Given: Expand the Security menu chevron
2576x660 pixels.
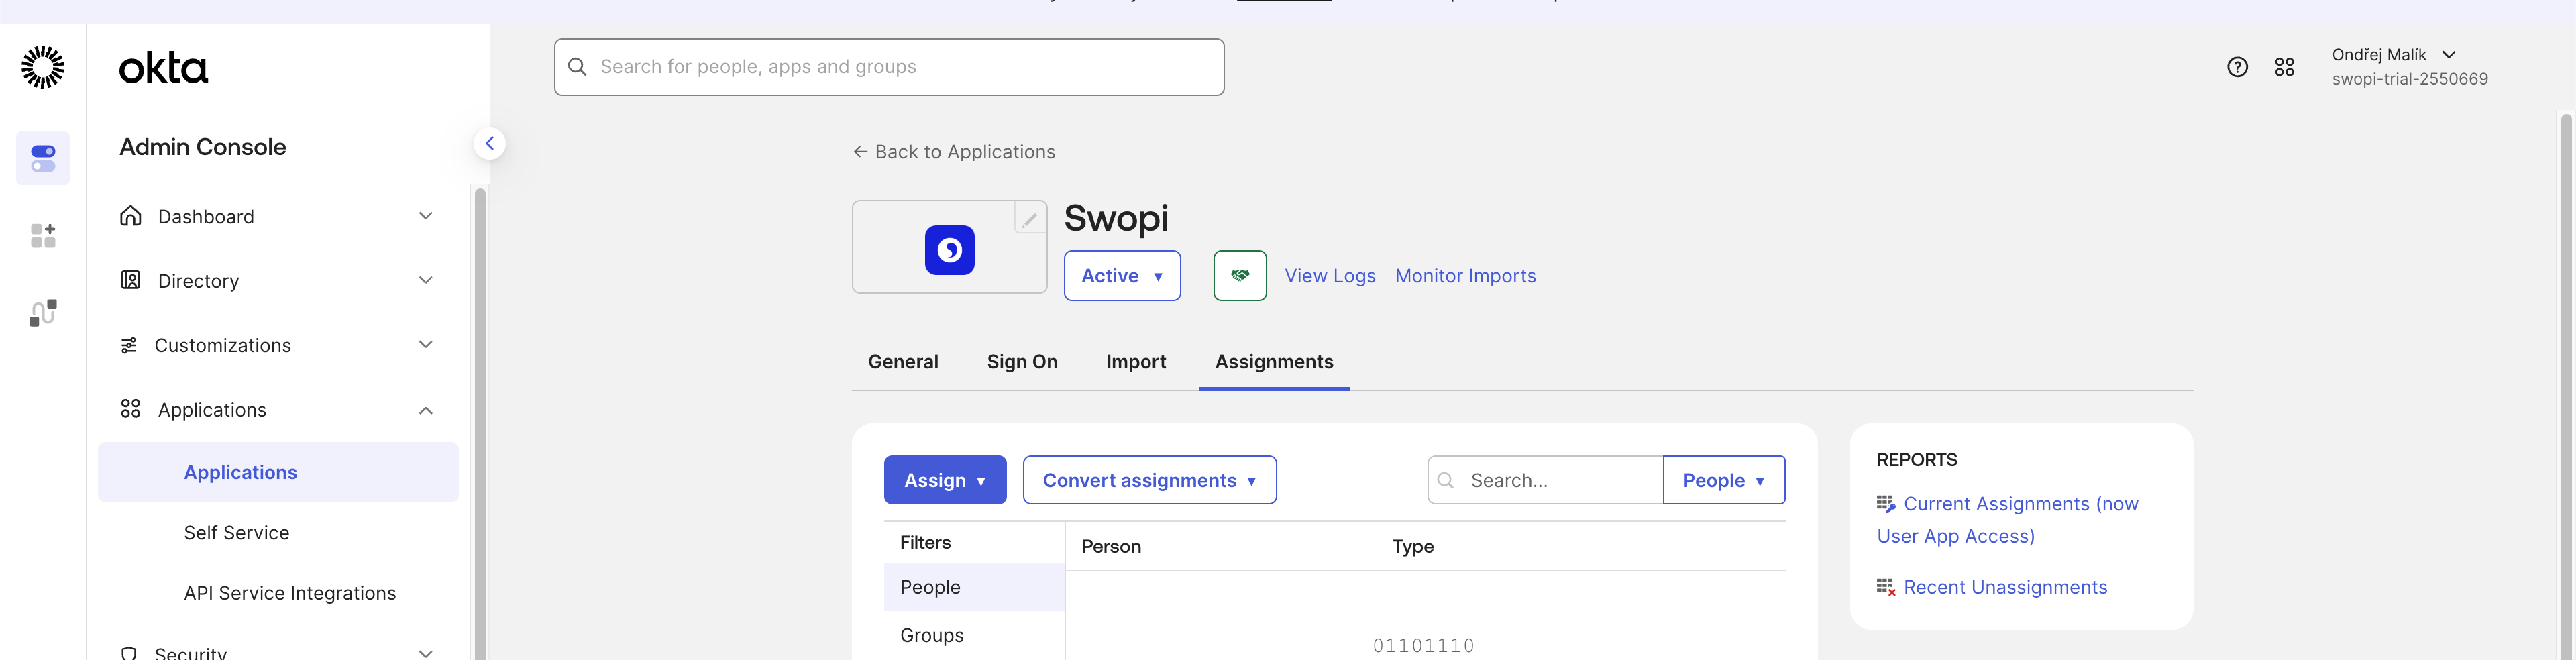Looking at the screenshot, I should pyautogui.click(x=426, y=653).
